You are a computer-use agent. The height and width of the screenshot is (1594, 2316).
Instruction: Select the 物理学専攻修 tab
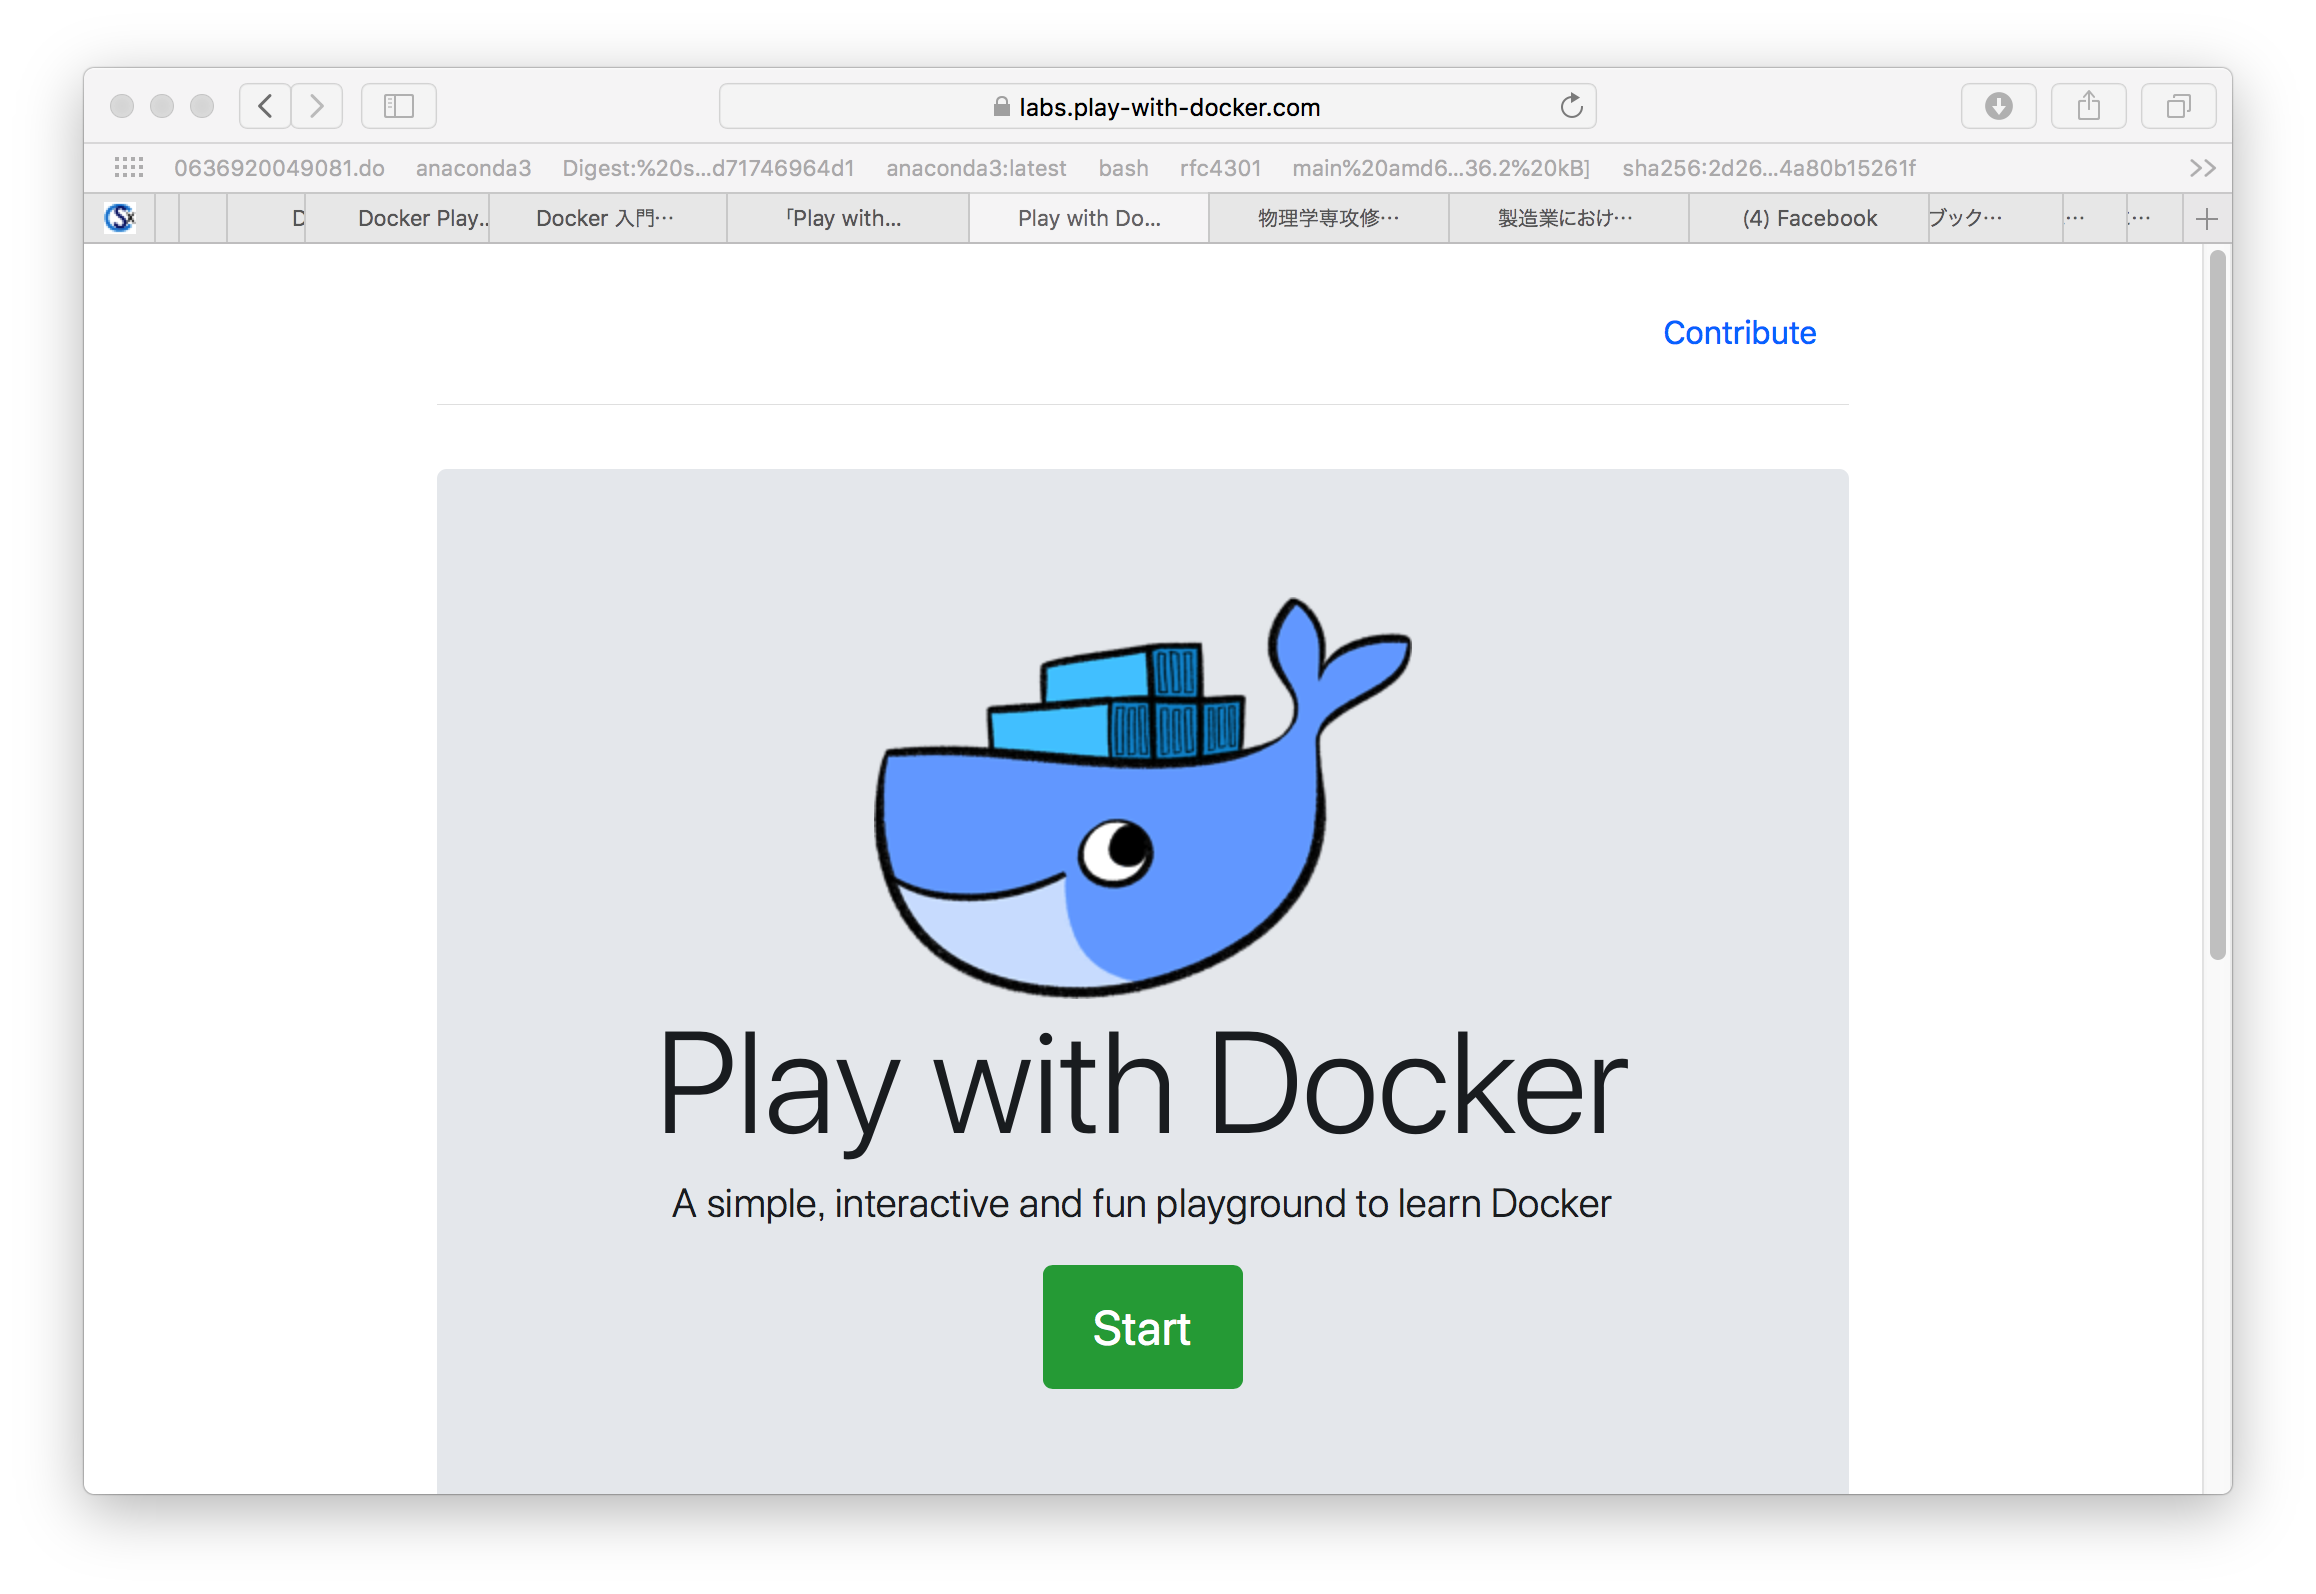(x=1328, y=219)
